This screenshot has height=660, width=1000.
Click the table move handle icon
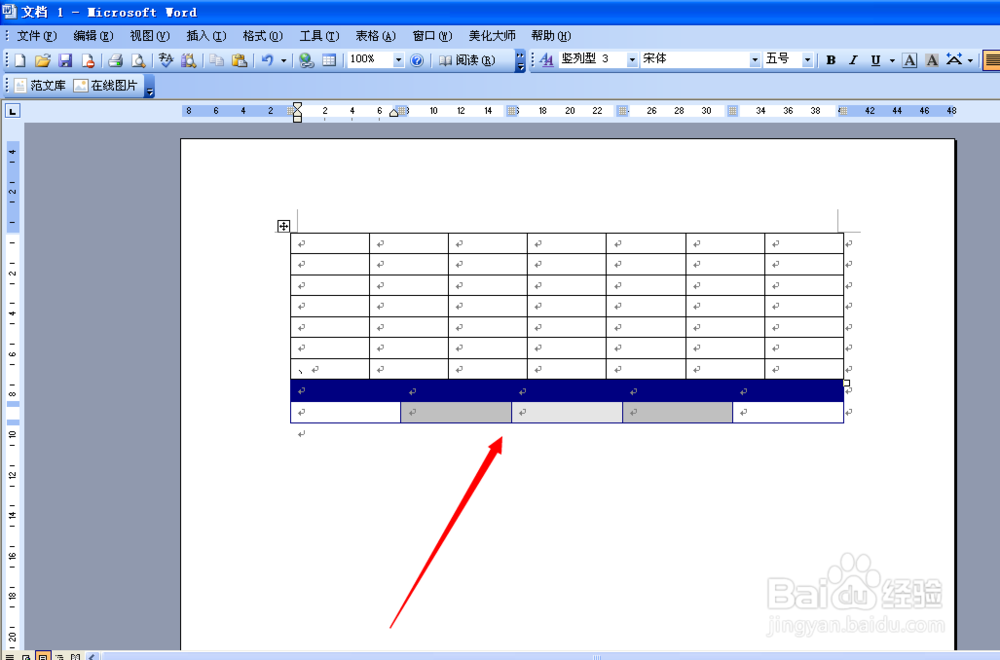click(283, 226)
